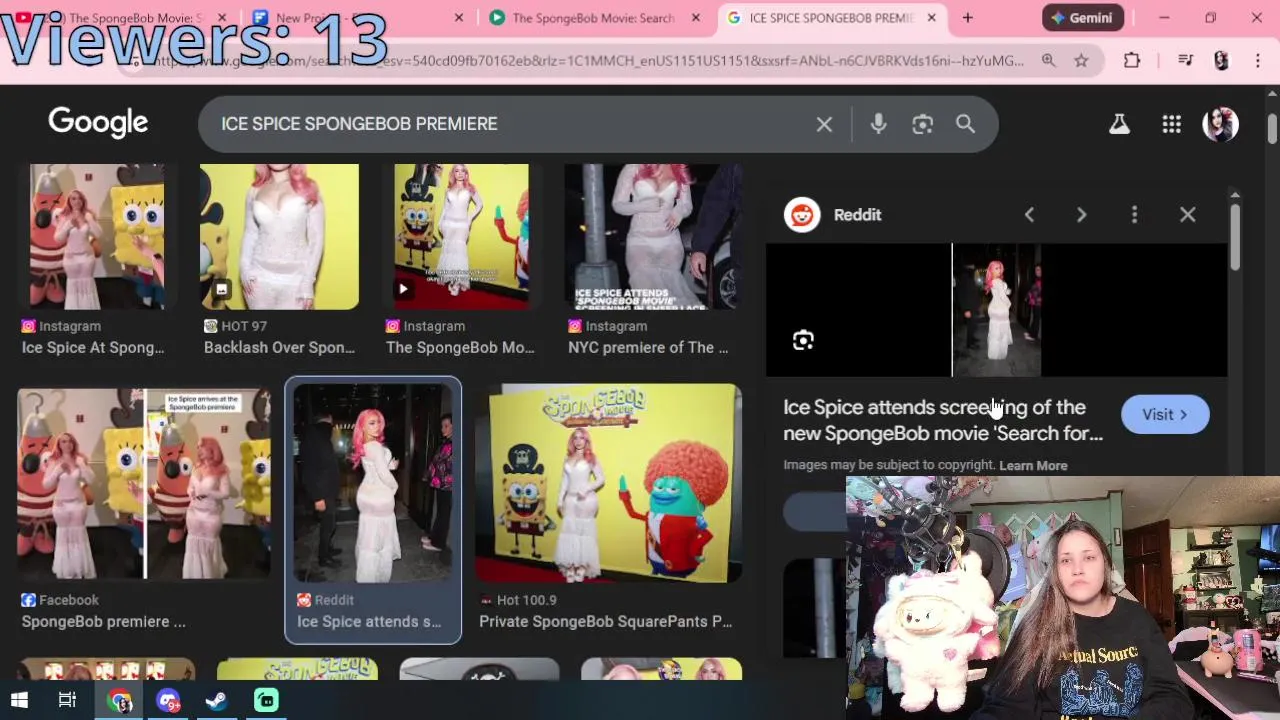This screenshot has width=1280, height=720.
Task: Open Google Lens camera search icon
Action: pos(922,124)
